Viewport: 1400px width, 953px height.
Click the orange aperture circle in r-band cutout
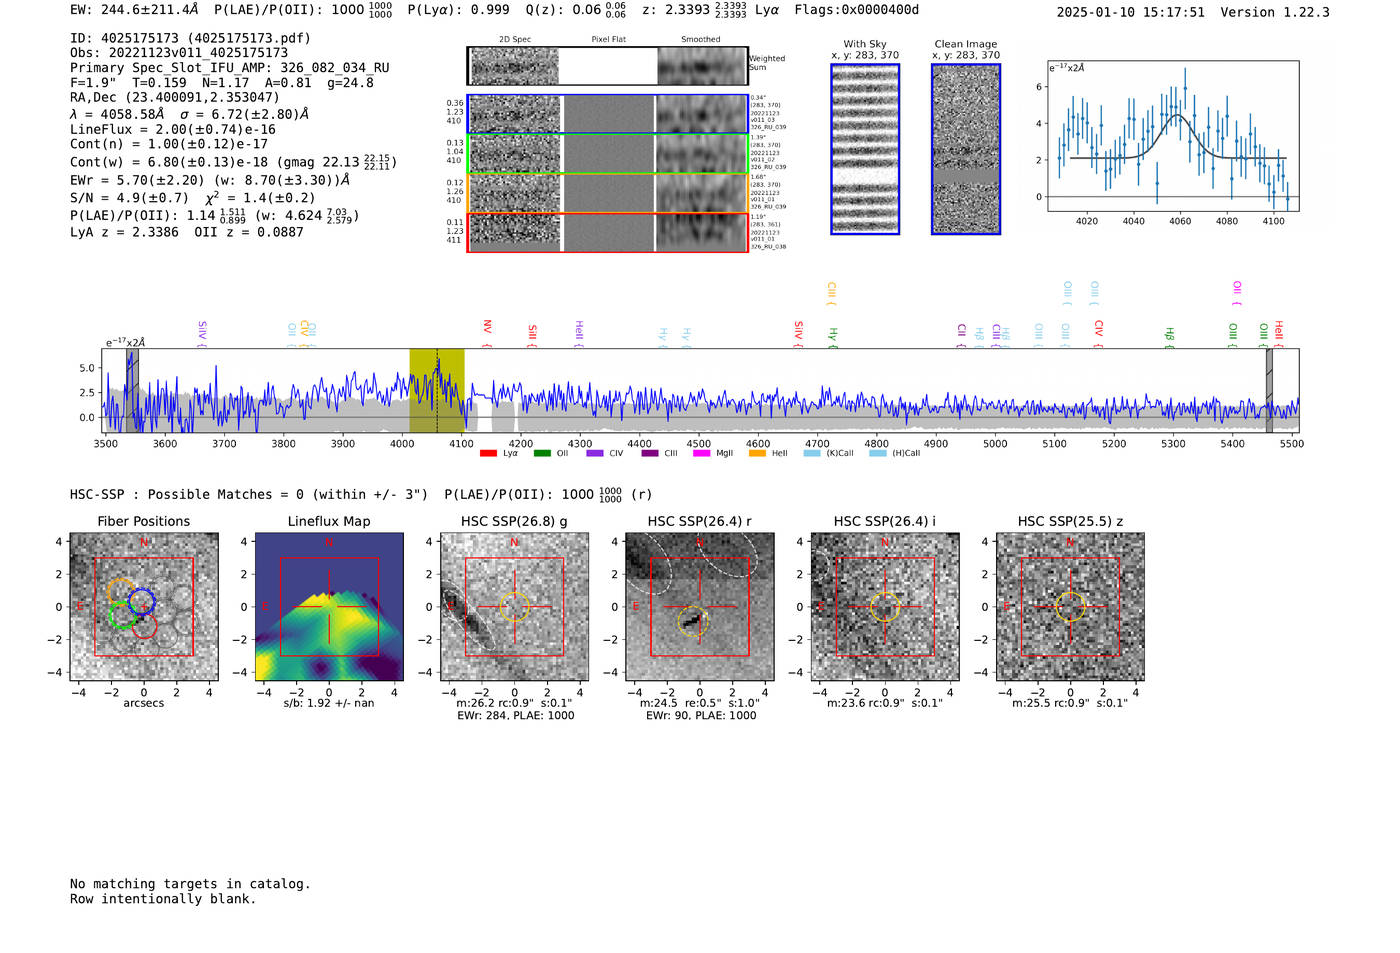pos(692,621)
